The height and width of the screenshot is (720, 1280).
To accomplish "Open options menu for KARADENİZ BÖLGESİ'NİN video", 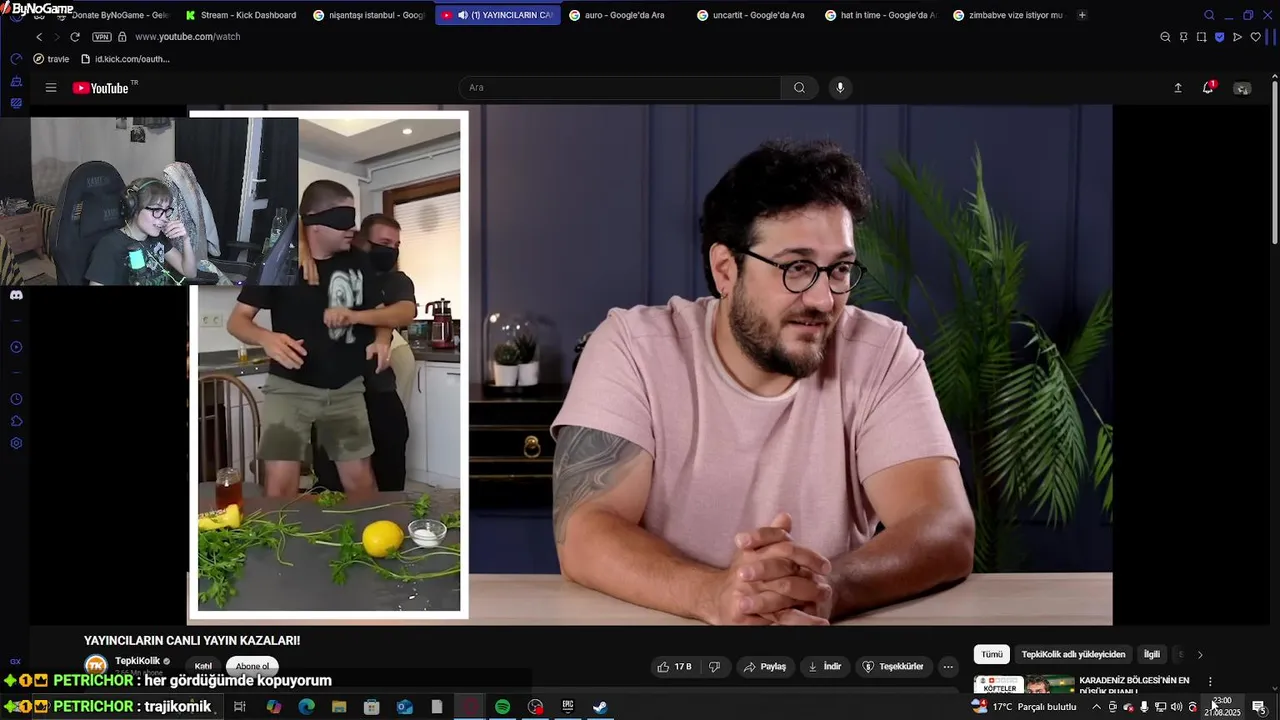I will 1210,682.
